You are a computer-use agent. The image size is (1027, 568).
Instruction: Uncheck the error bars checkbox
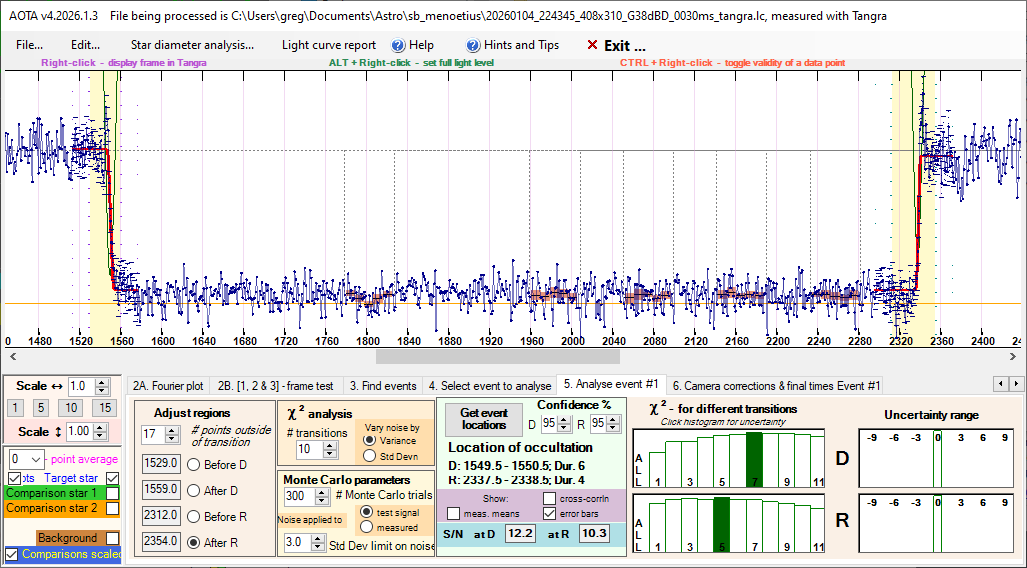(551, 514)
